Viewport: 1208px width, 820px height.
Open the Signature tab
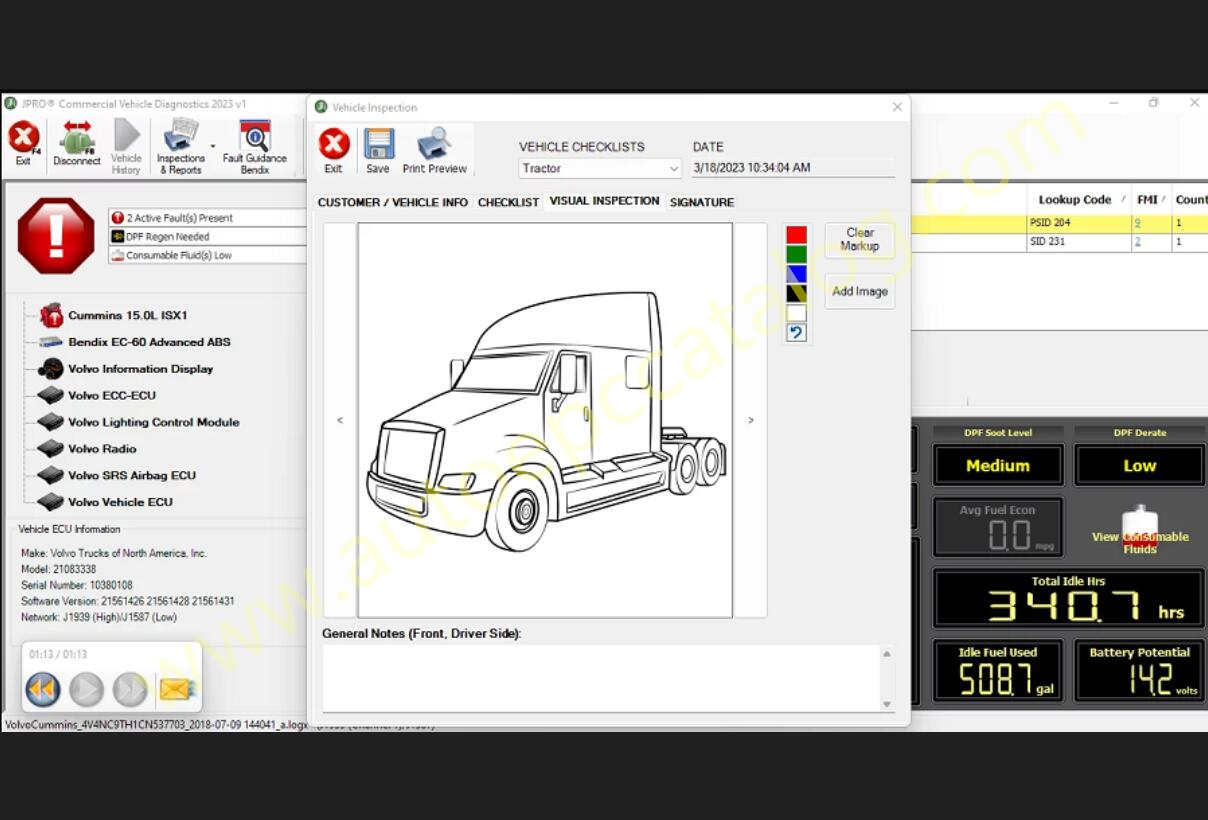(702, 202)
